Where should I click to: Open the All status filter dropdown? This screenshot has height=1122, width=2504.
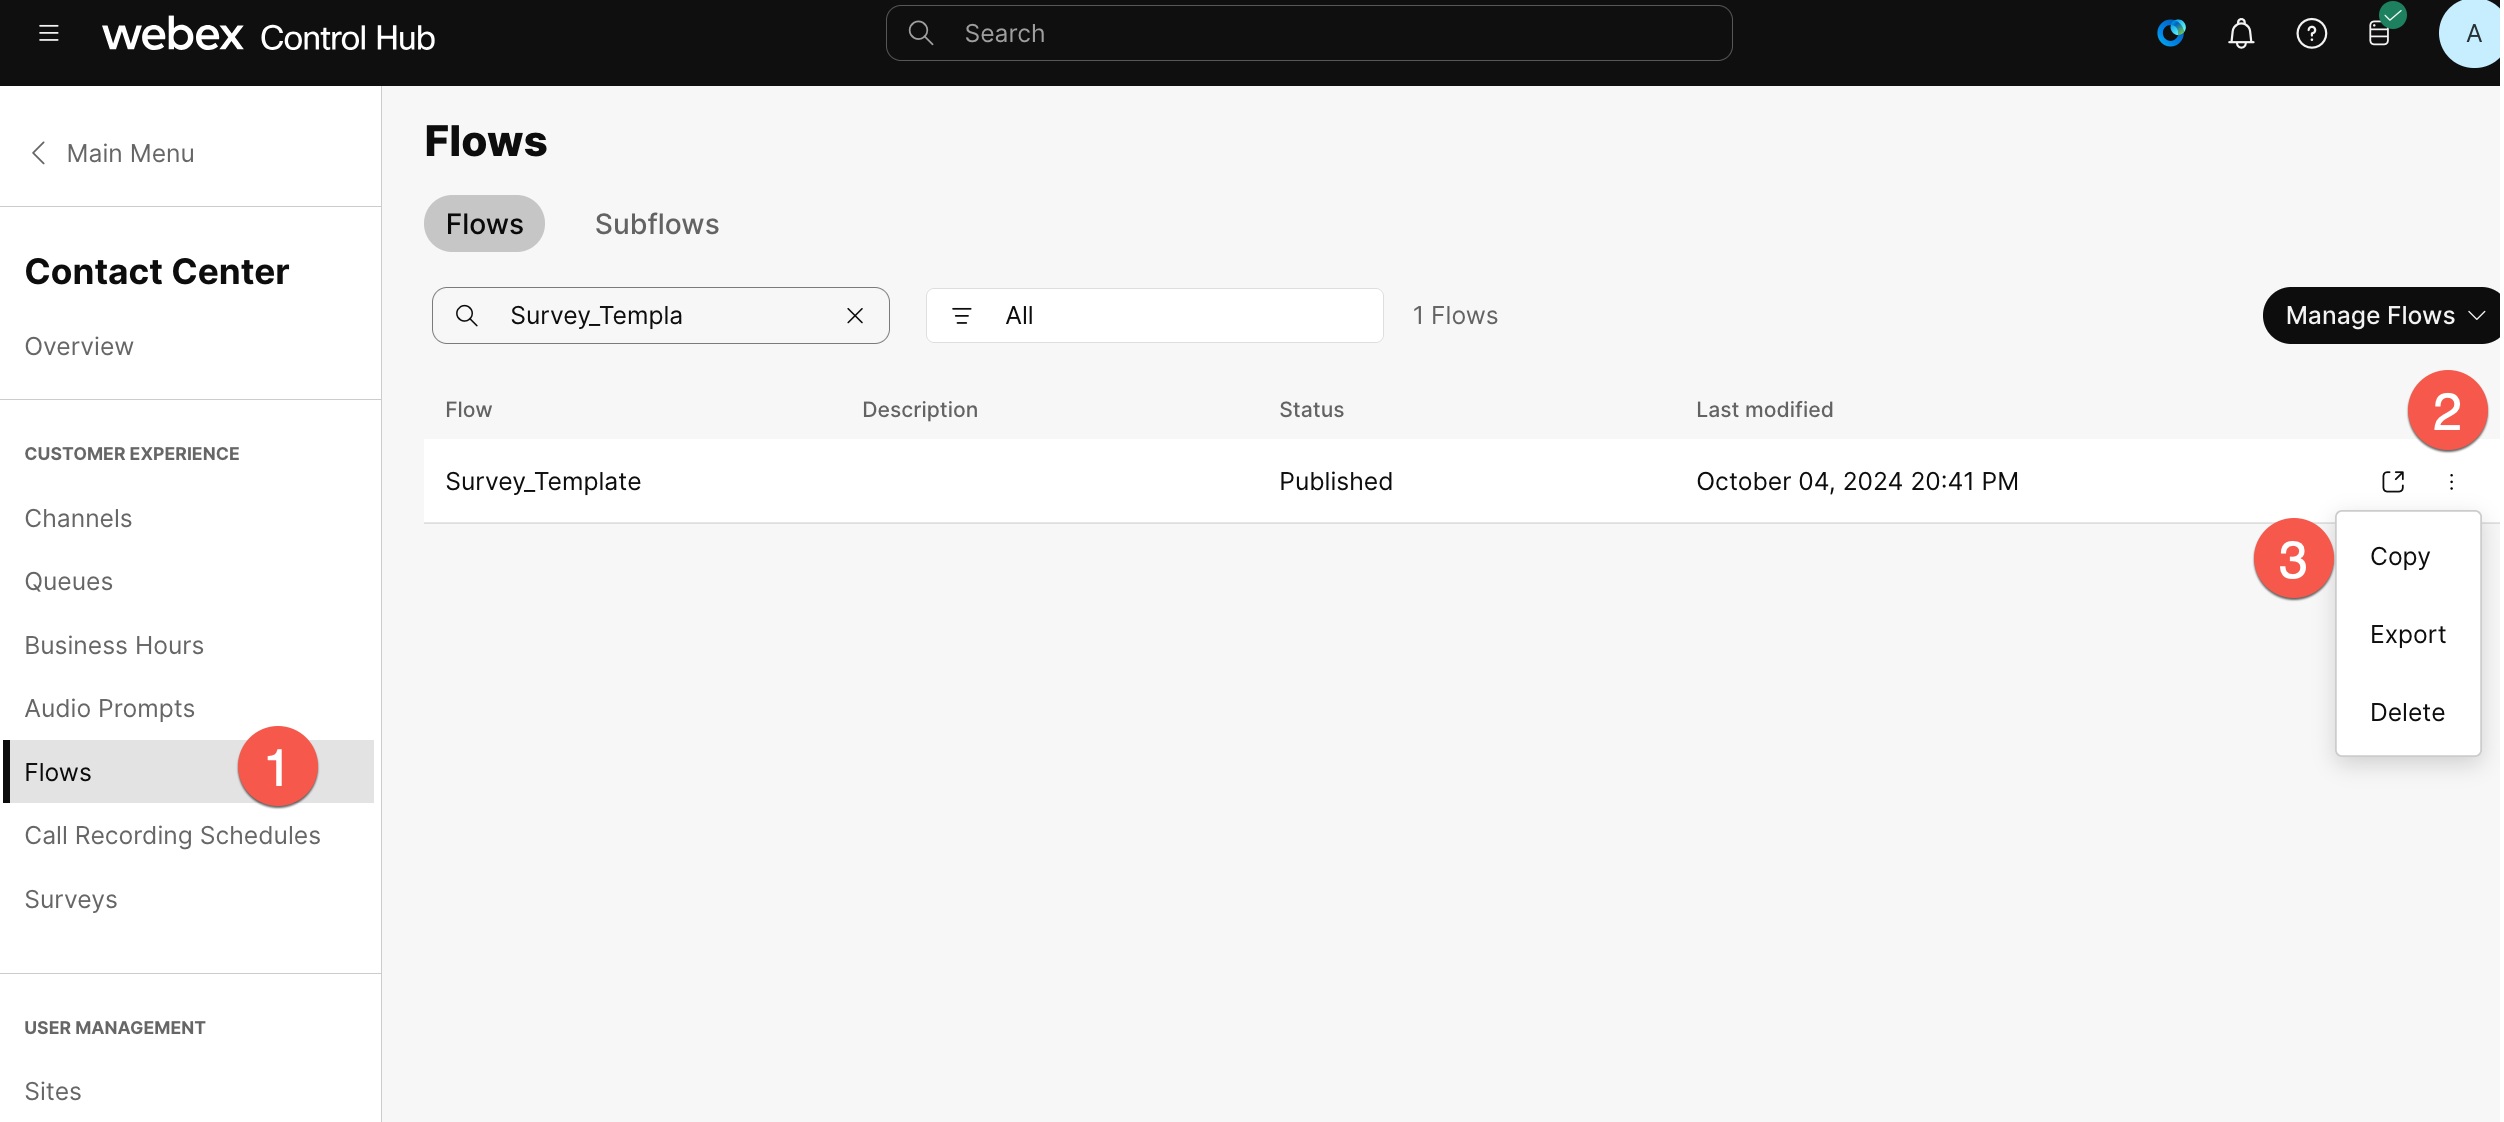point(1154,316)
